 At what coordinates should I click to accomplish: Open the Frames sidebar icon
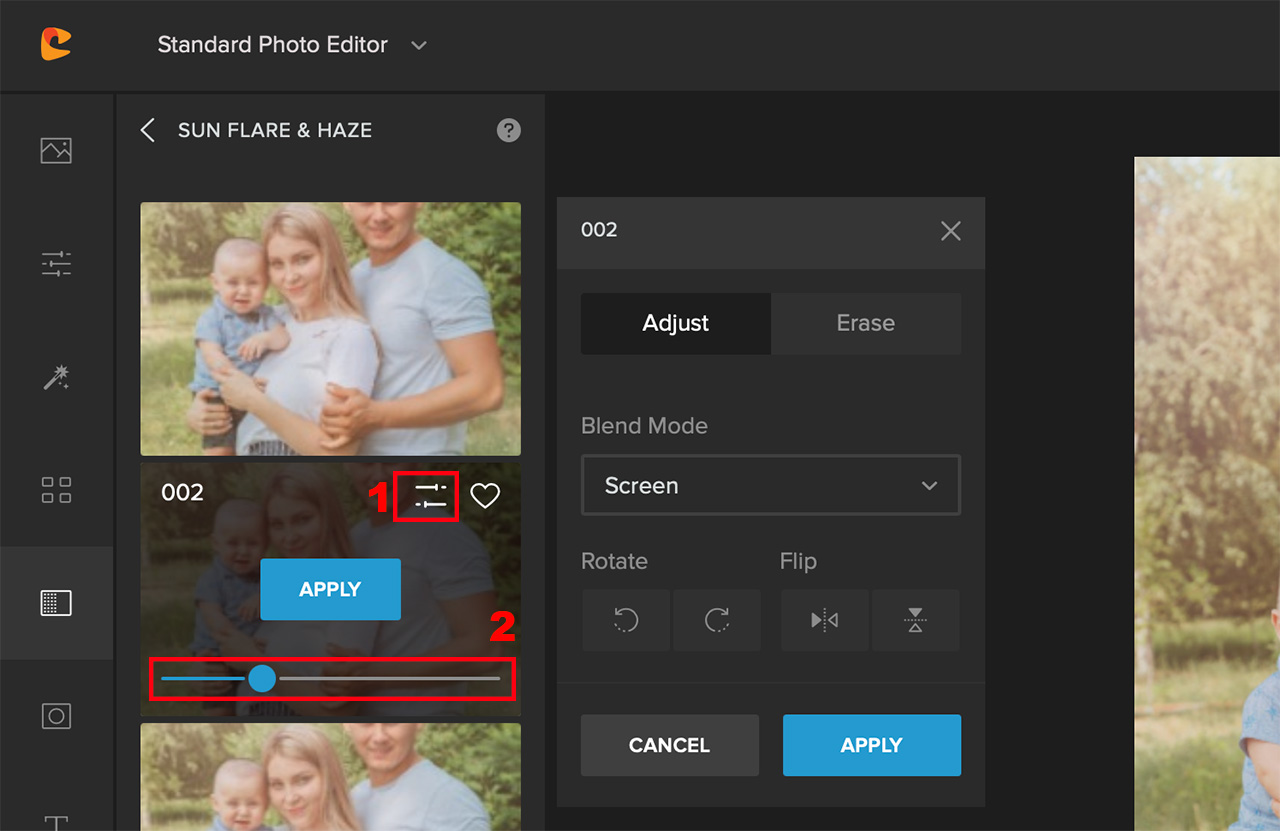(56, 716)
